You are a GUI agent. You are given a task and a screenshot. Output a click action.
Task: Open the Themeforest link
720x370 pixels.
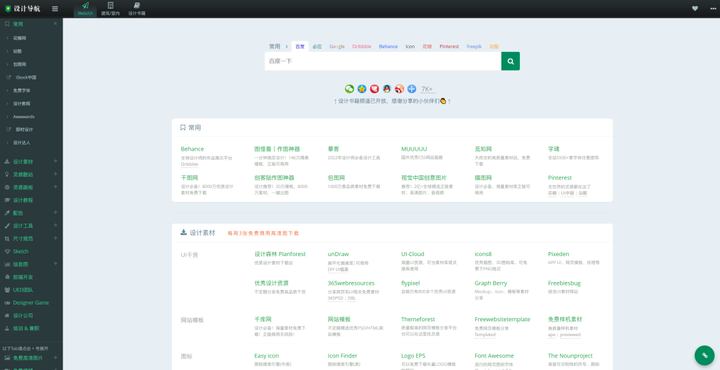point(418,319)
